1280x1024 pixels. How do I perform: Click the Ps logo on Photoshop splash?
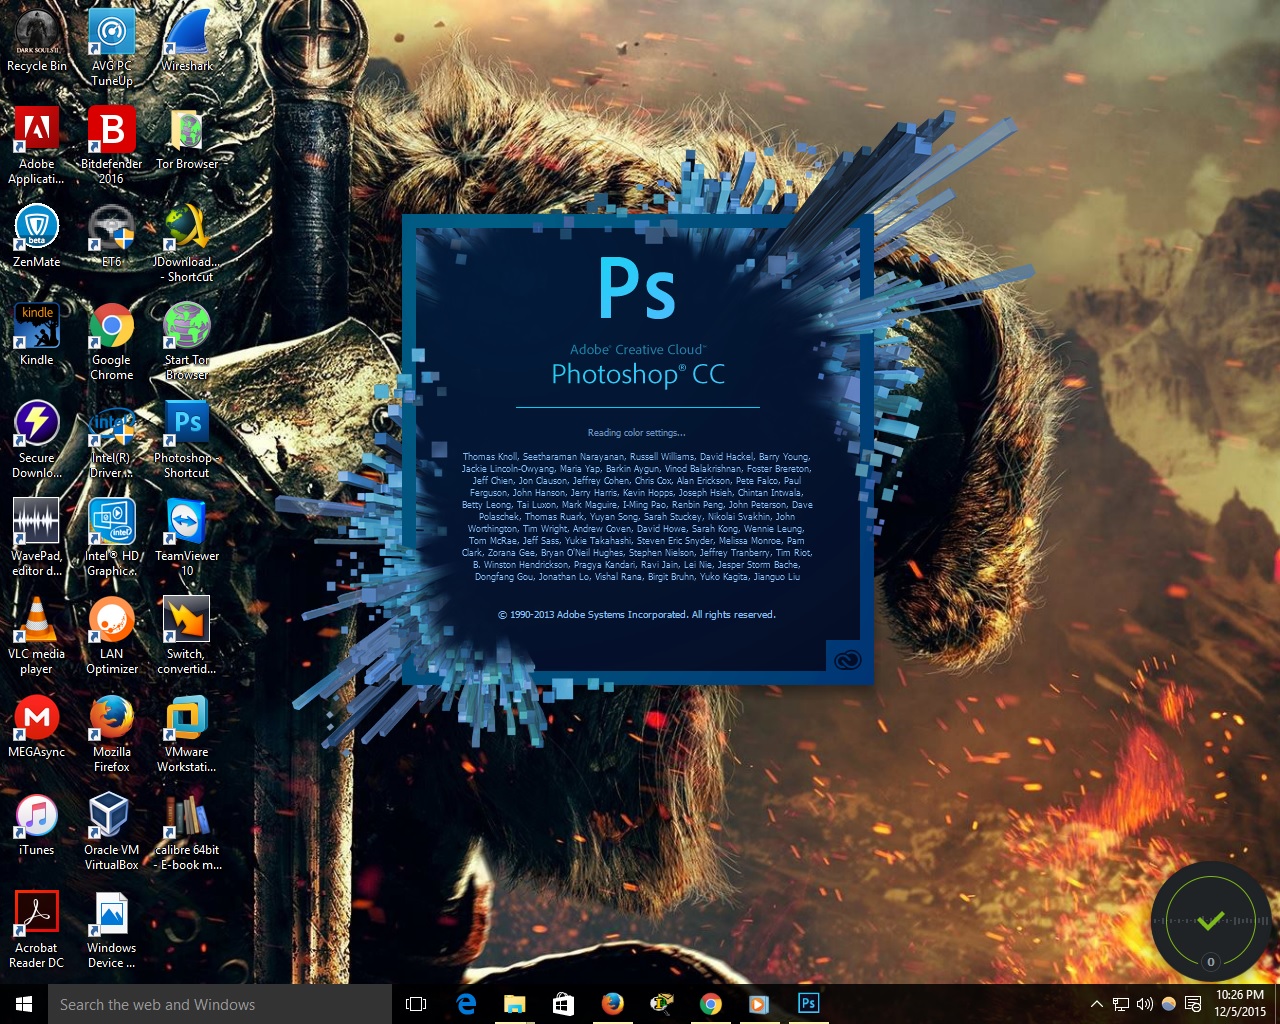(637, 288)
